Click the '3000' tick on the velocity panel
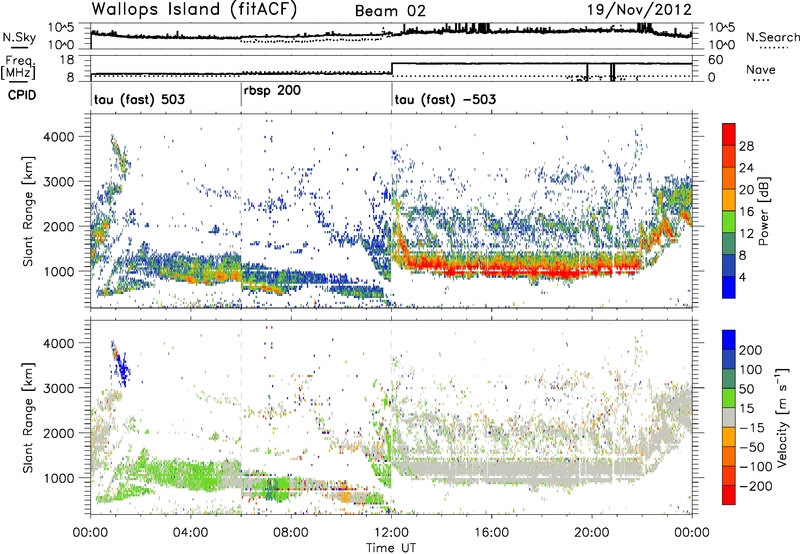 [58, 388]
